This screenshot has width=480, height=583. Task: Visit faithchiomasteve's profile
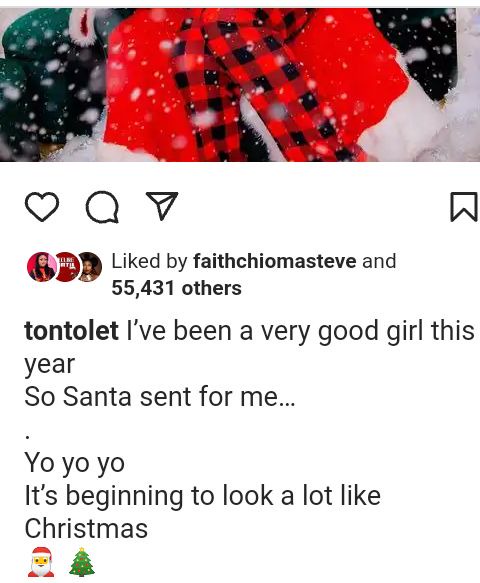click(x=275, y=261)
